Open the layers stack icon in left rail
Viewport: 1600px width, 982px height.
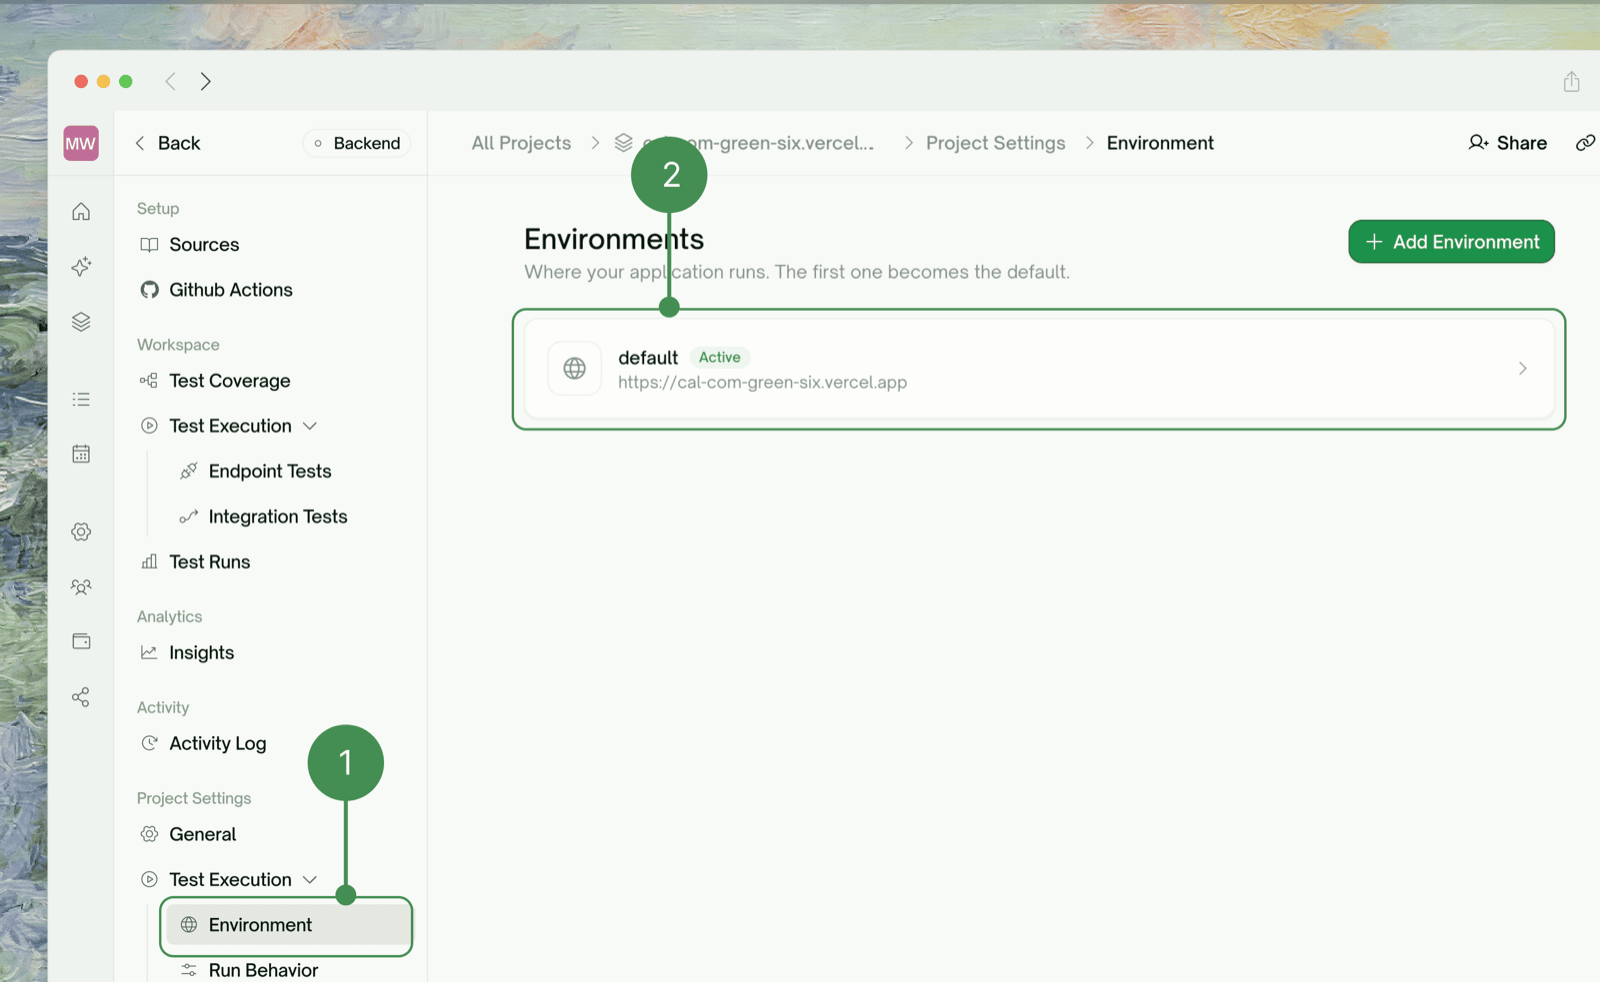81,322
